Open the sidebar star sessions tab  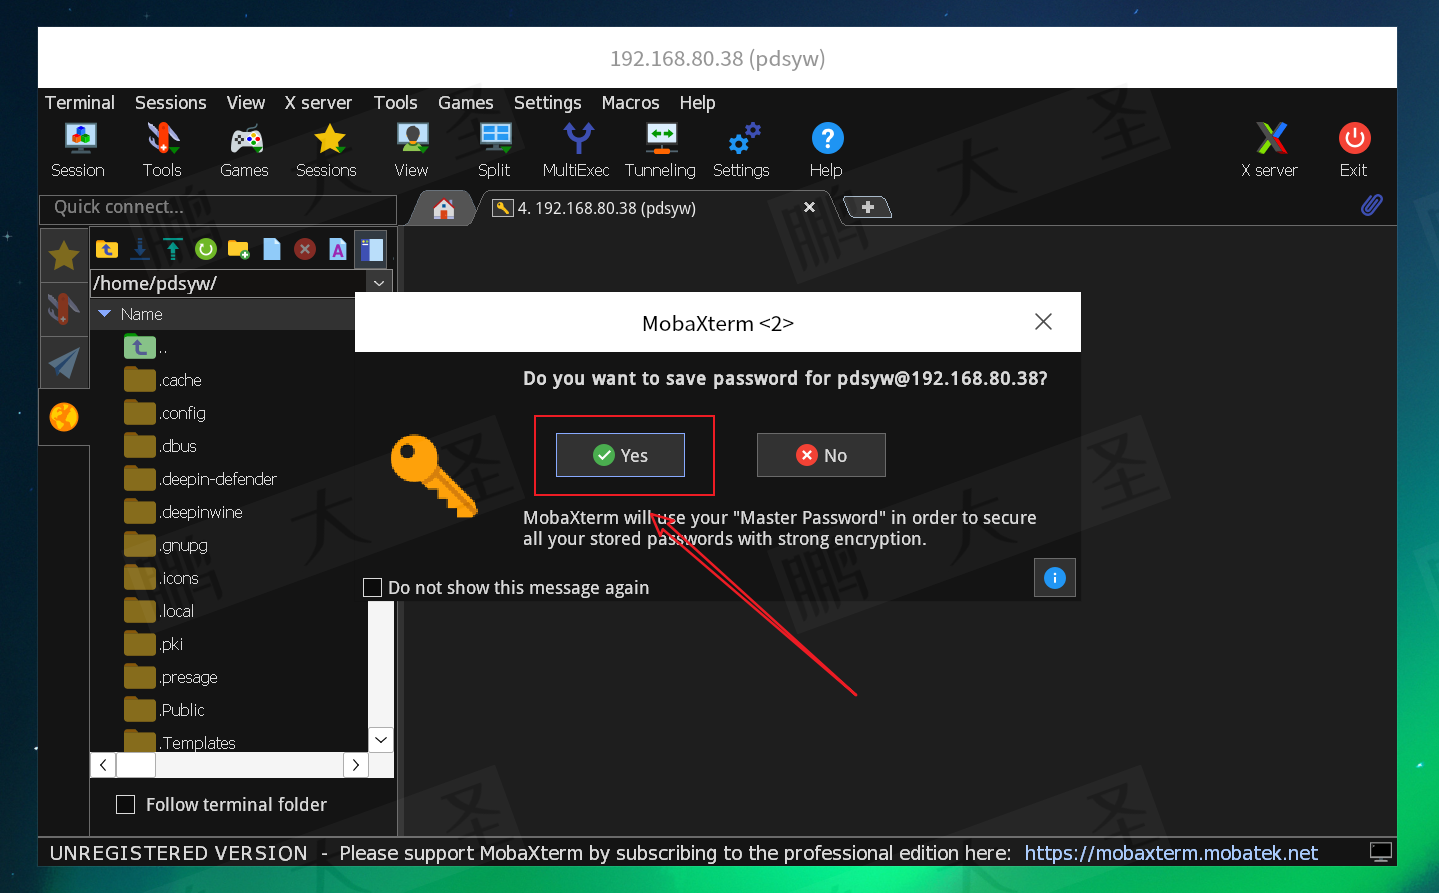pos(64,256)
